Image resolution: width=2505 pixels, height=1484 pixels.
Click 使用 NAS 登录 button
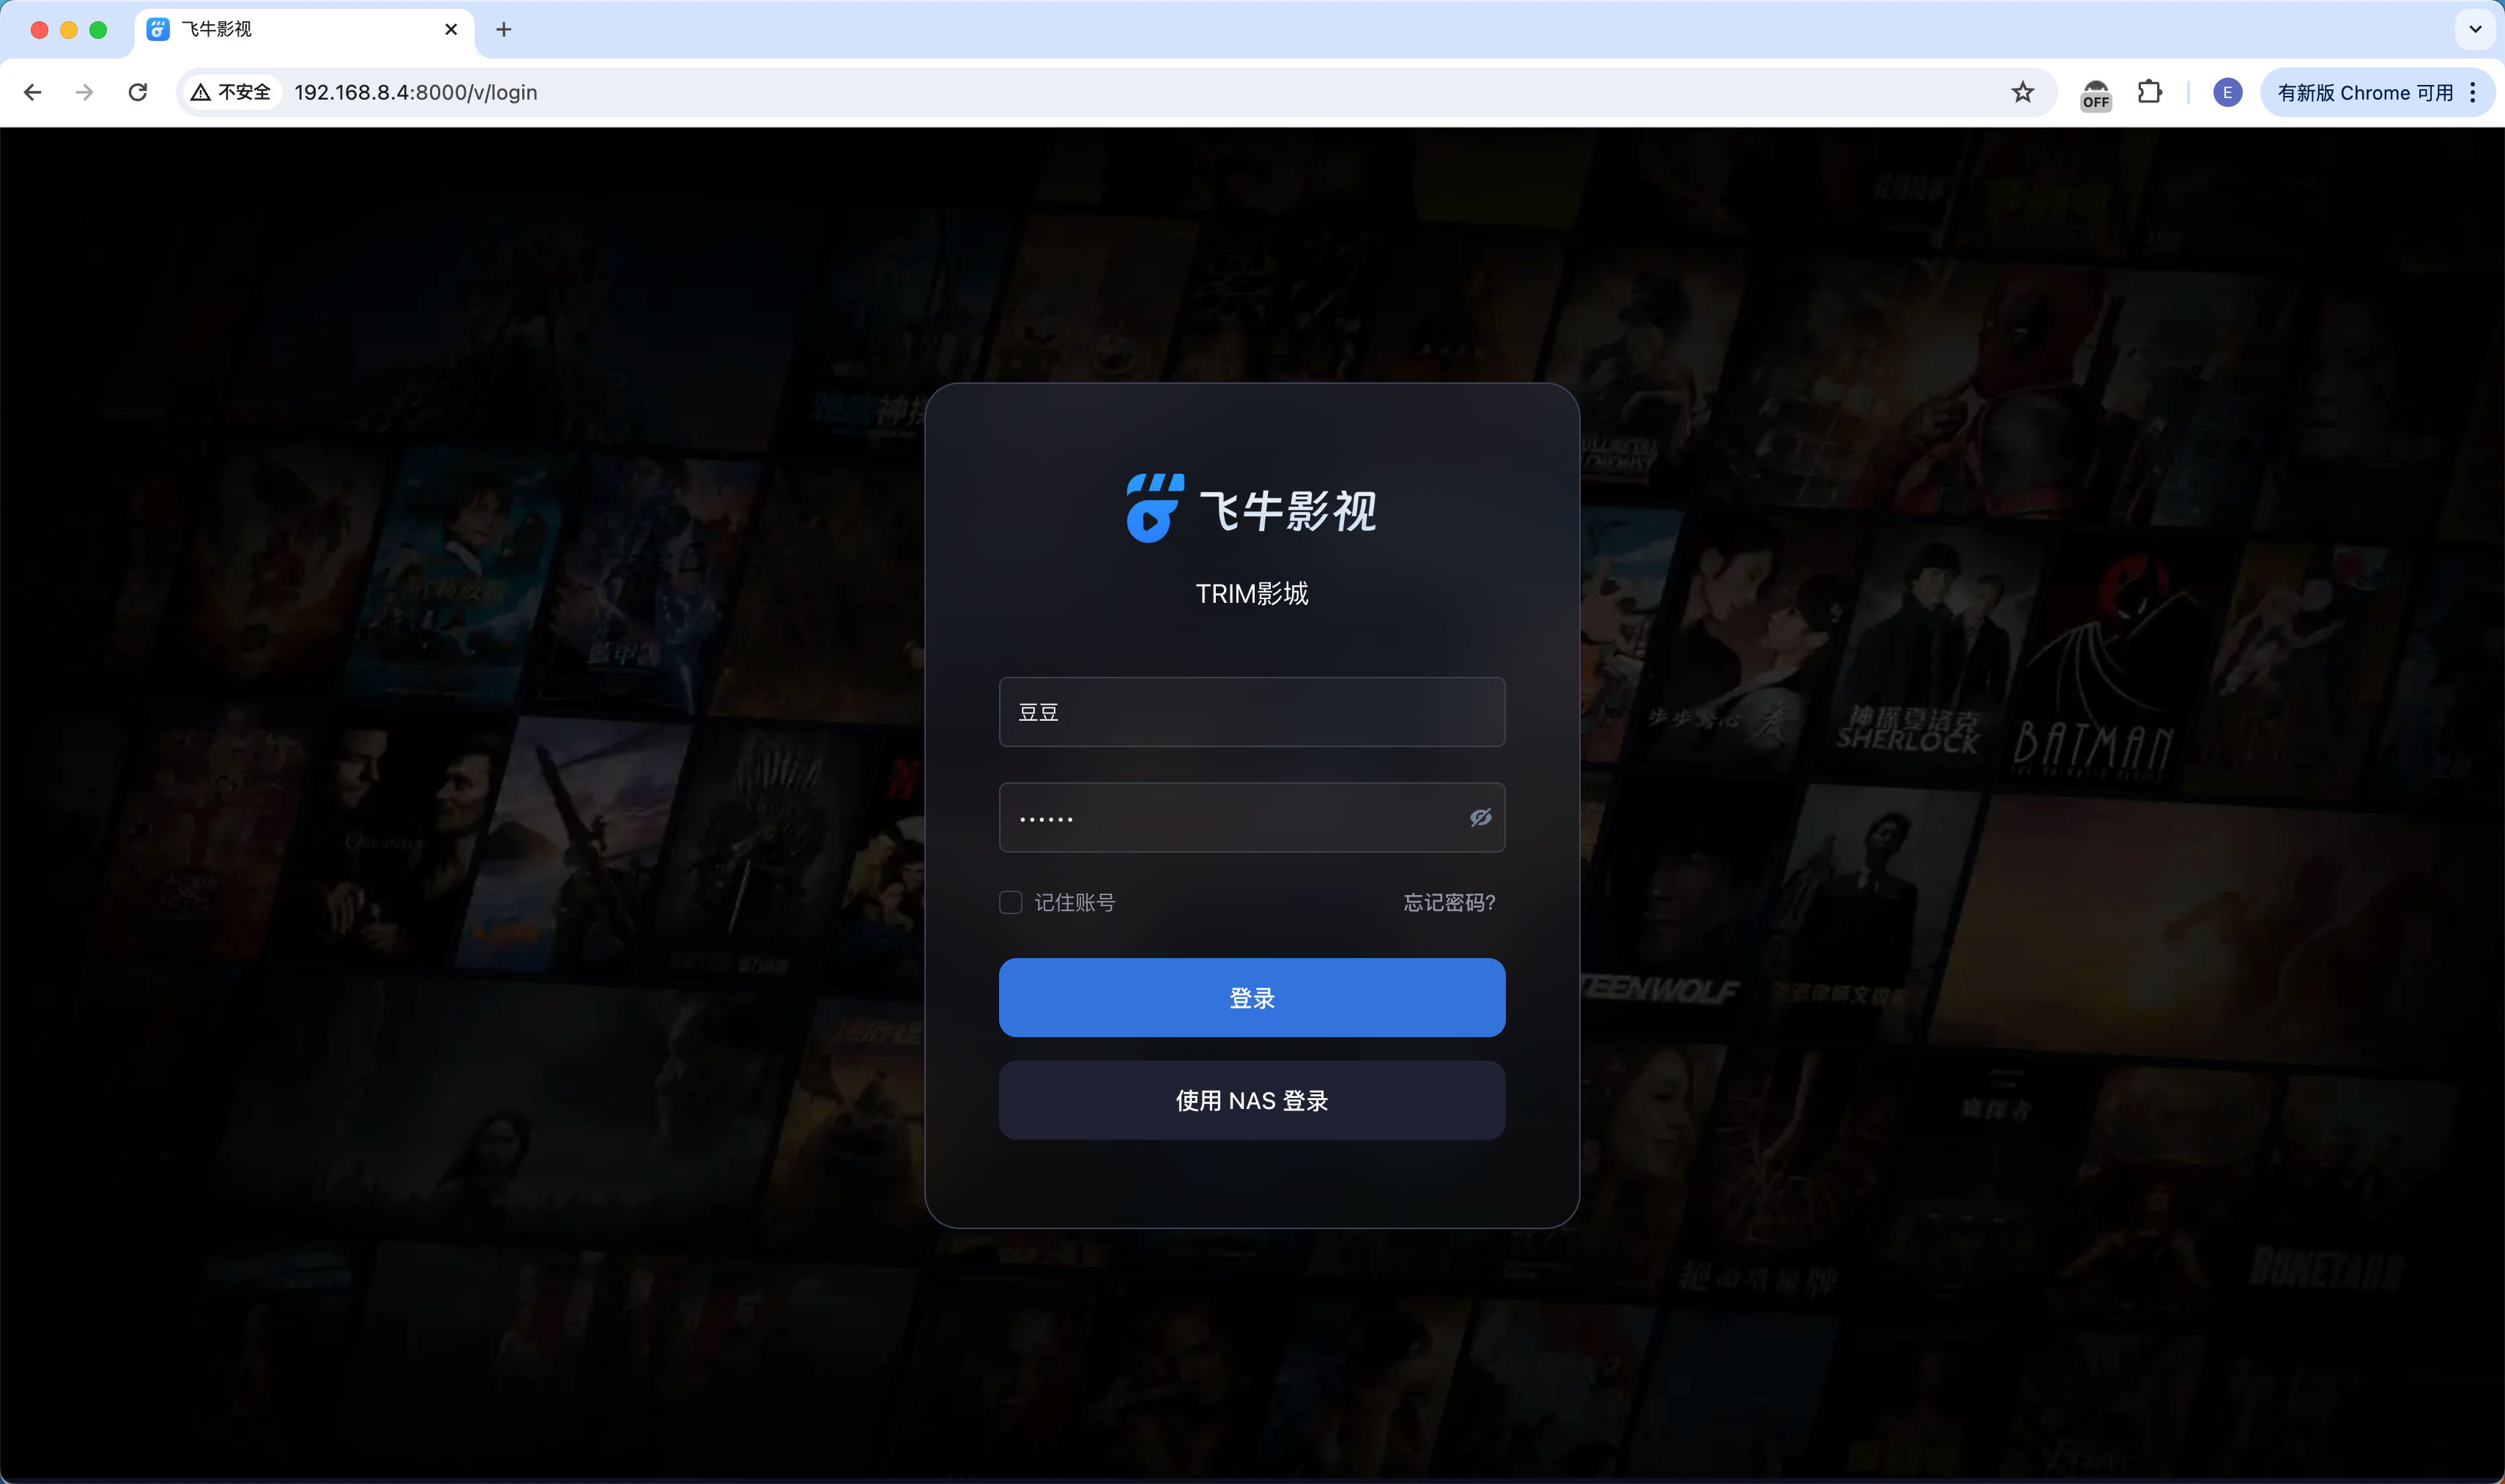1251,1100
